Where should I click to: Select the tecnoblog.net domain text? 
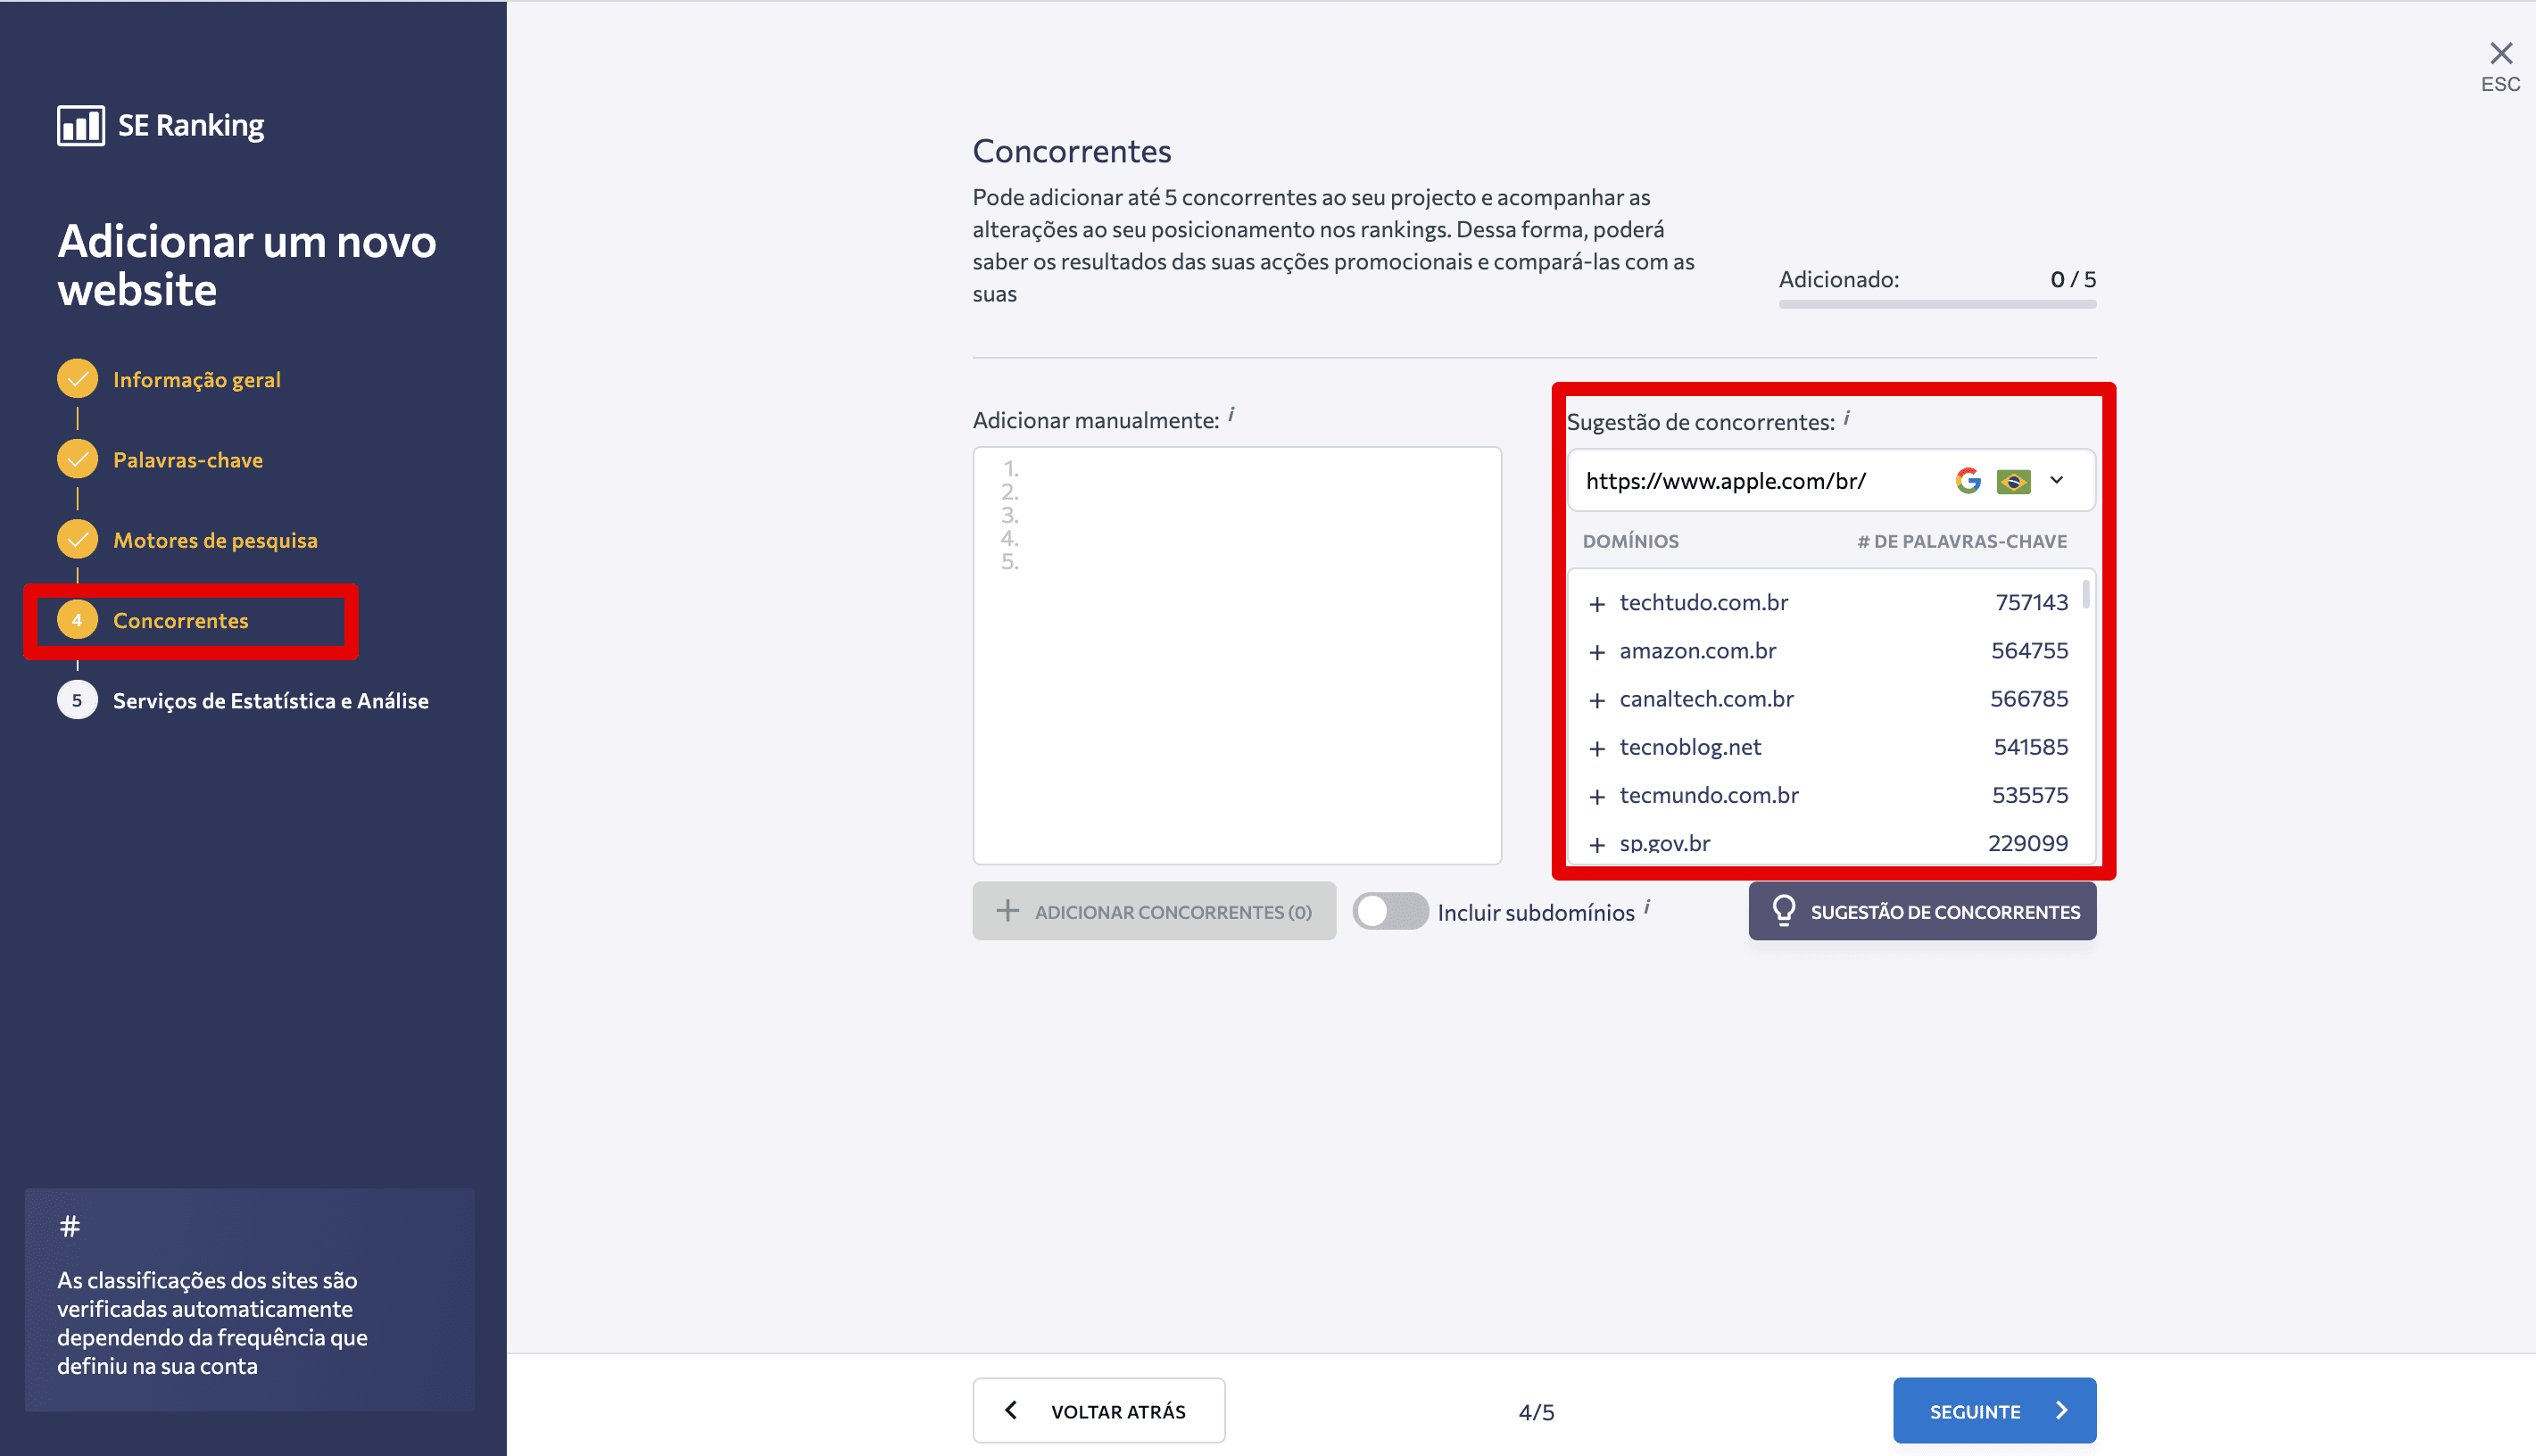[x=1690, y=746]
